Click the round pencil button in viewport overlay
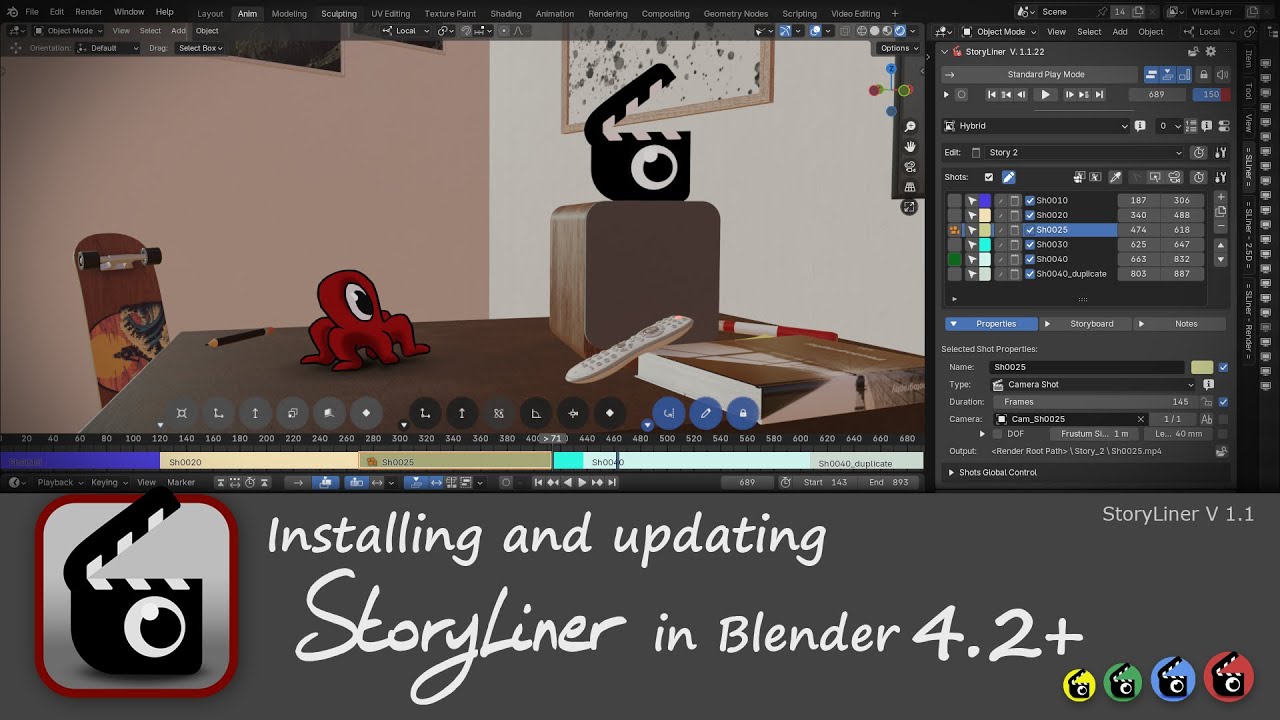The width and height of the screenshot is (1280, 720). pyautogui.click(x=706, y=413)
